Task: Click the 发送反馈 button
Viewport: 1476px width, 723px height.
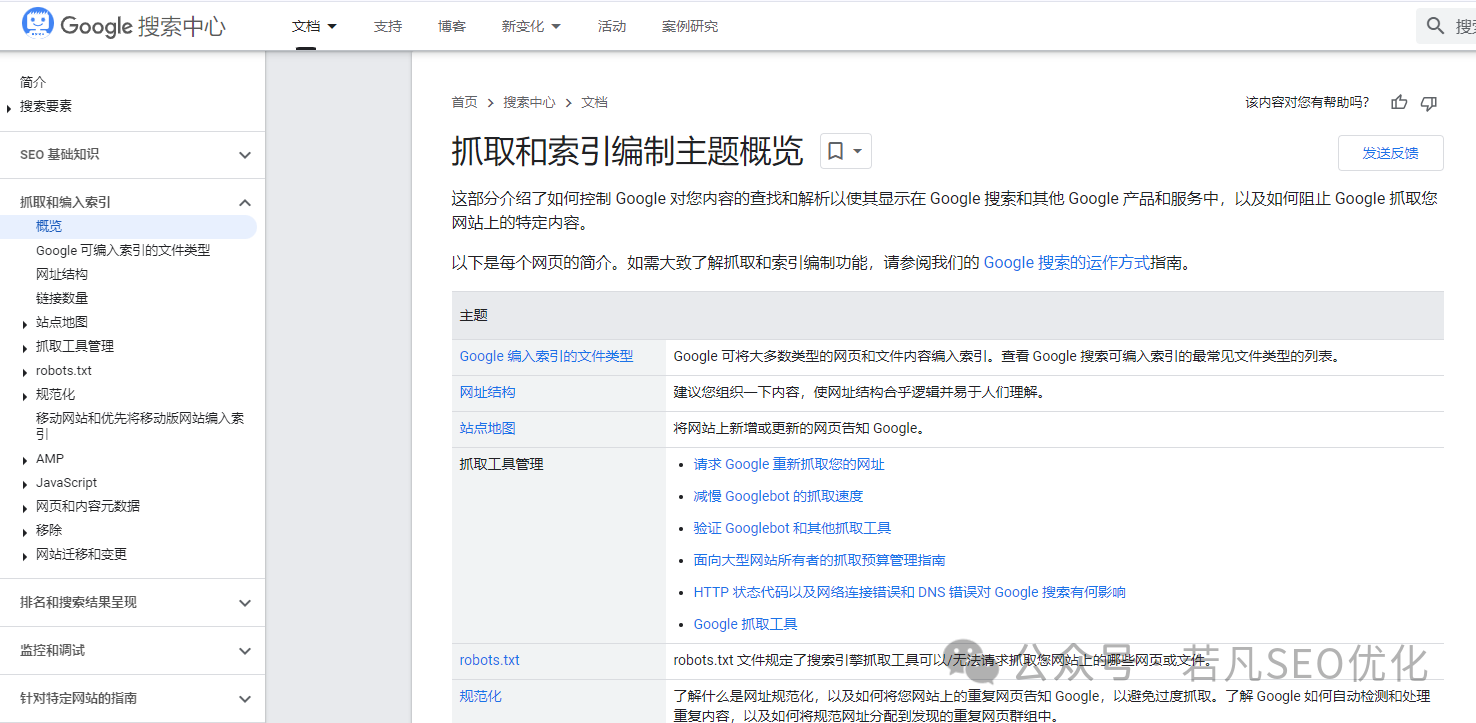Action: coord(1390,153)
